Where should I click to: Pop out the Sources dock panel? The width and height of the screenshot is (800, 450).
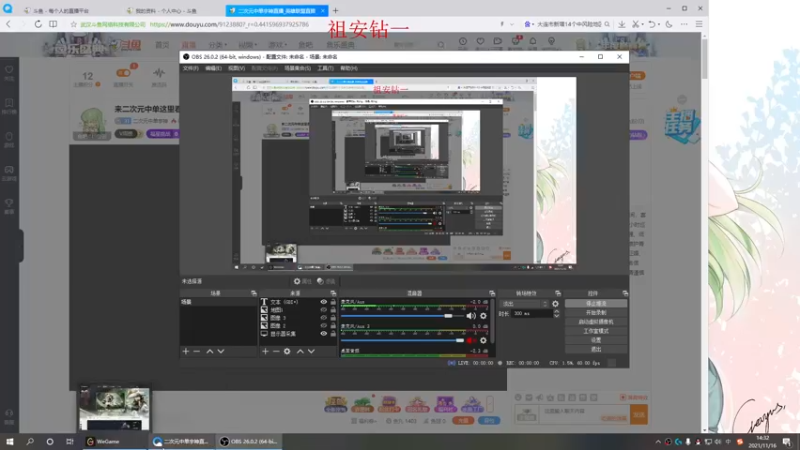pos(333,293)
